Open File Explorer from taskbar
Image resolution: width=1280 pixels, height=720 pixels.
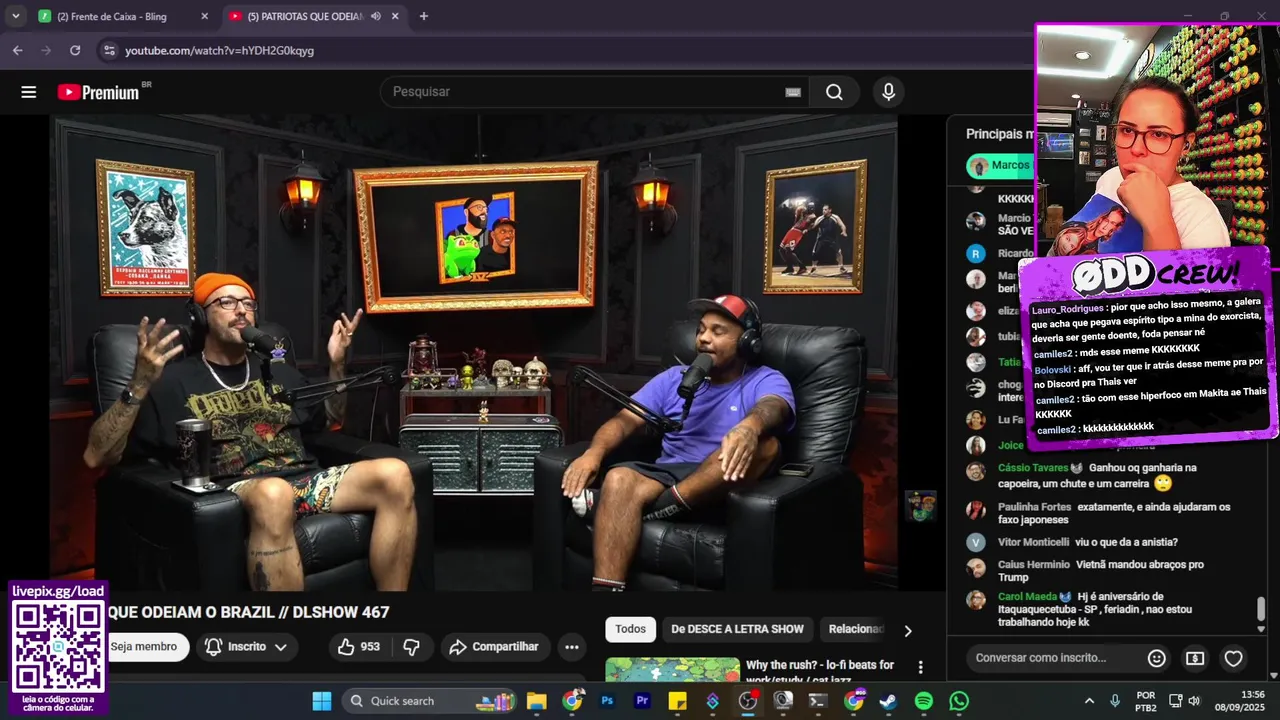click(537, 701)
